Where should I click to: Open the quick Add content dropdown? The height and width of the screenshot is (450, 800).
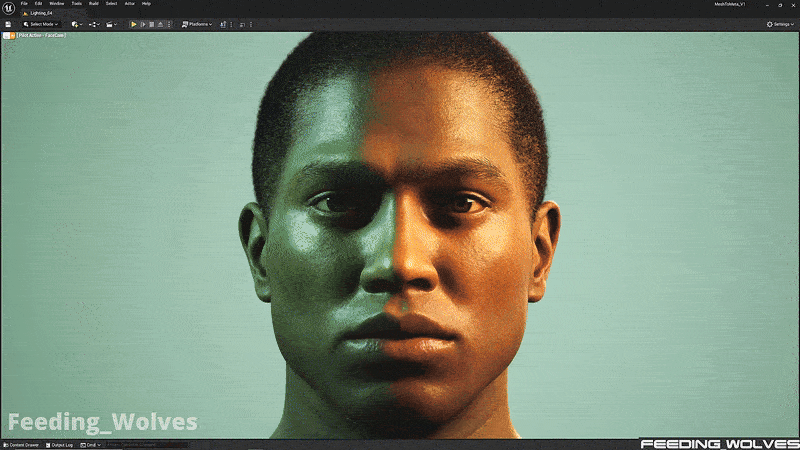(77, 24)
